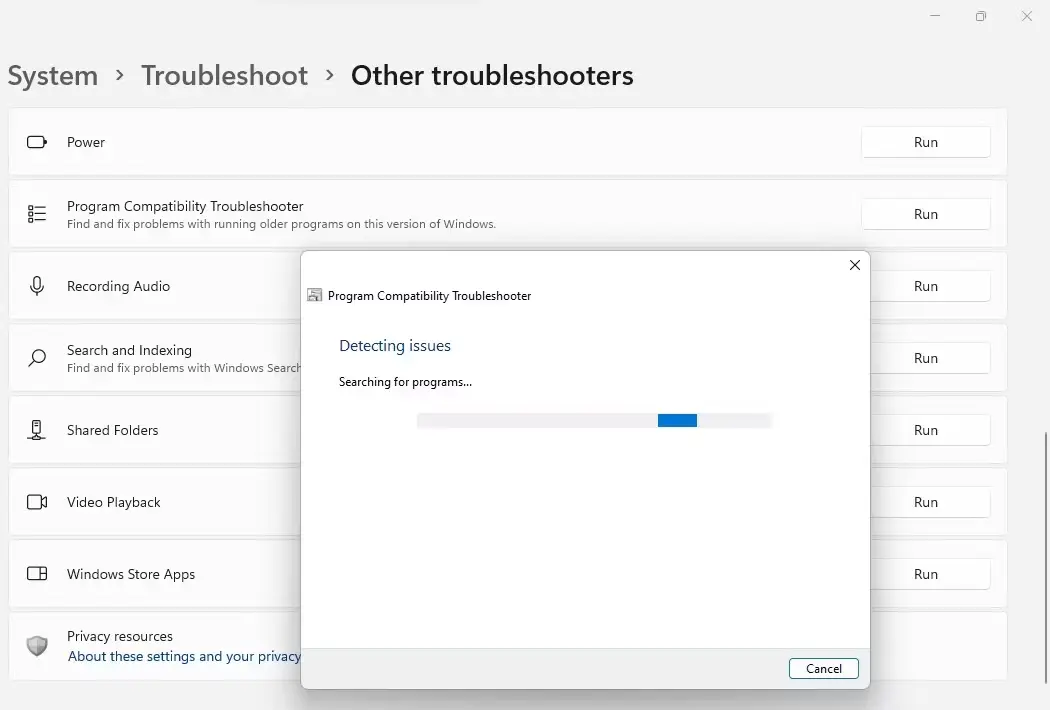Select the Windows Store Apps label
The width and height of the screenshot is (1050, 710).
pyautogui.click(x=131, y=574)
